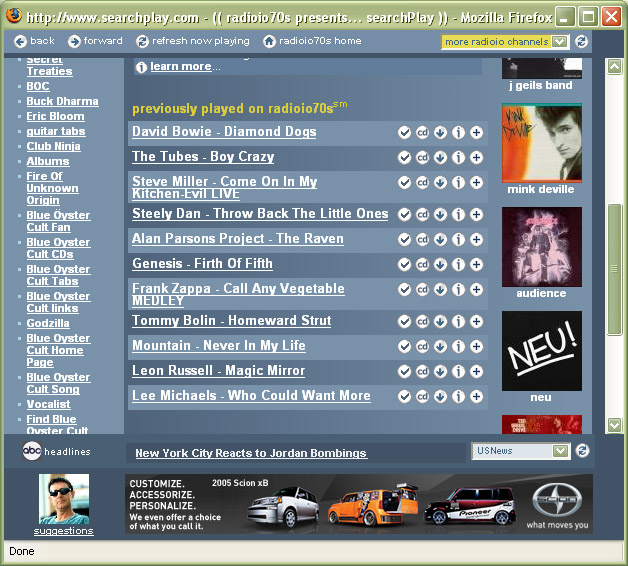The height and width of the screenshot is (566, 628).
Task: Open the Genesis - Firth Of Fifth link
Action: (203, 264)
